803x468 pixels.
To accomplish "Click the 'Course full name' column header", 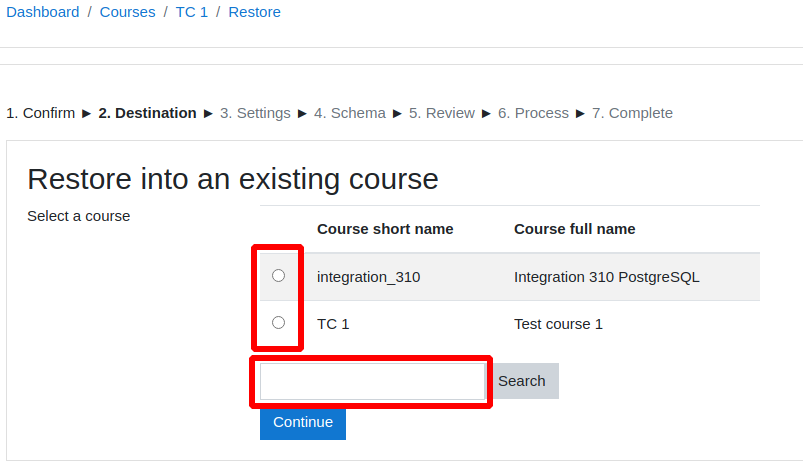I will 575,229.
